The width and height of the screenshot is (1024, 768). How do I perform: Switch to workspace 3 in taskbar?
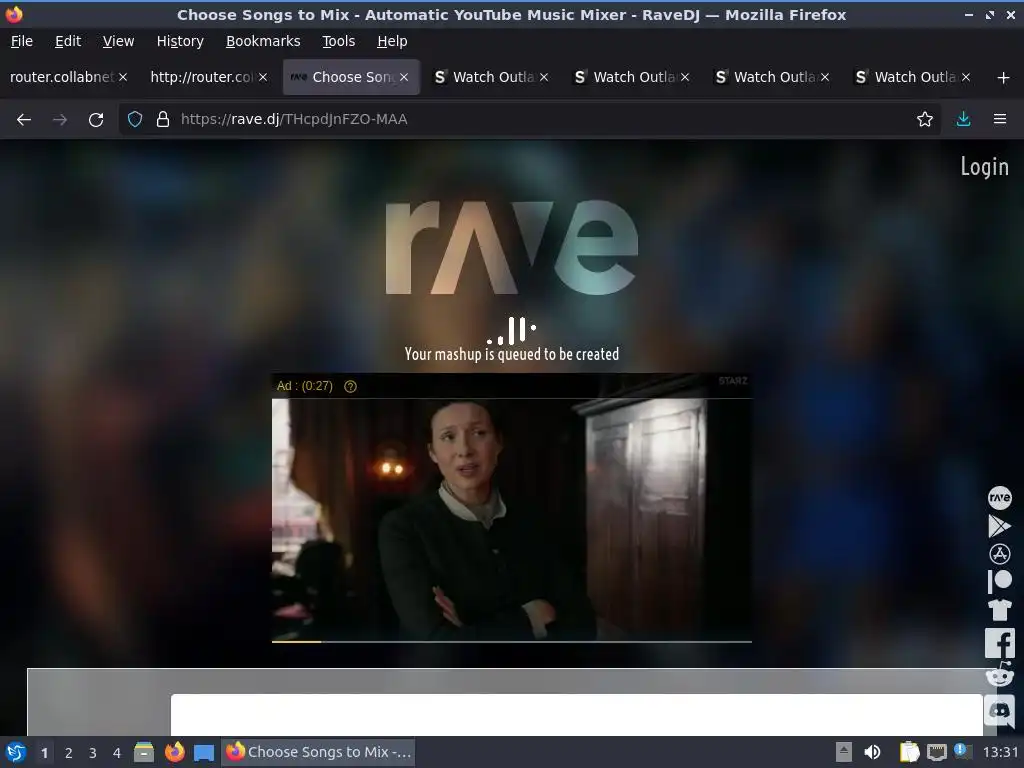93,753
